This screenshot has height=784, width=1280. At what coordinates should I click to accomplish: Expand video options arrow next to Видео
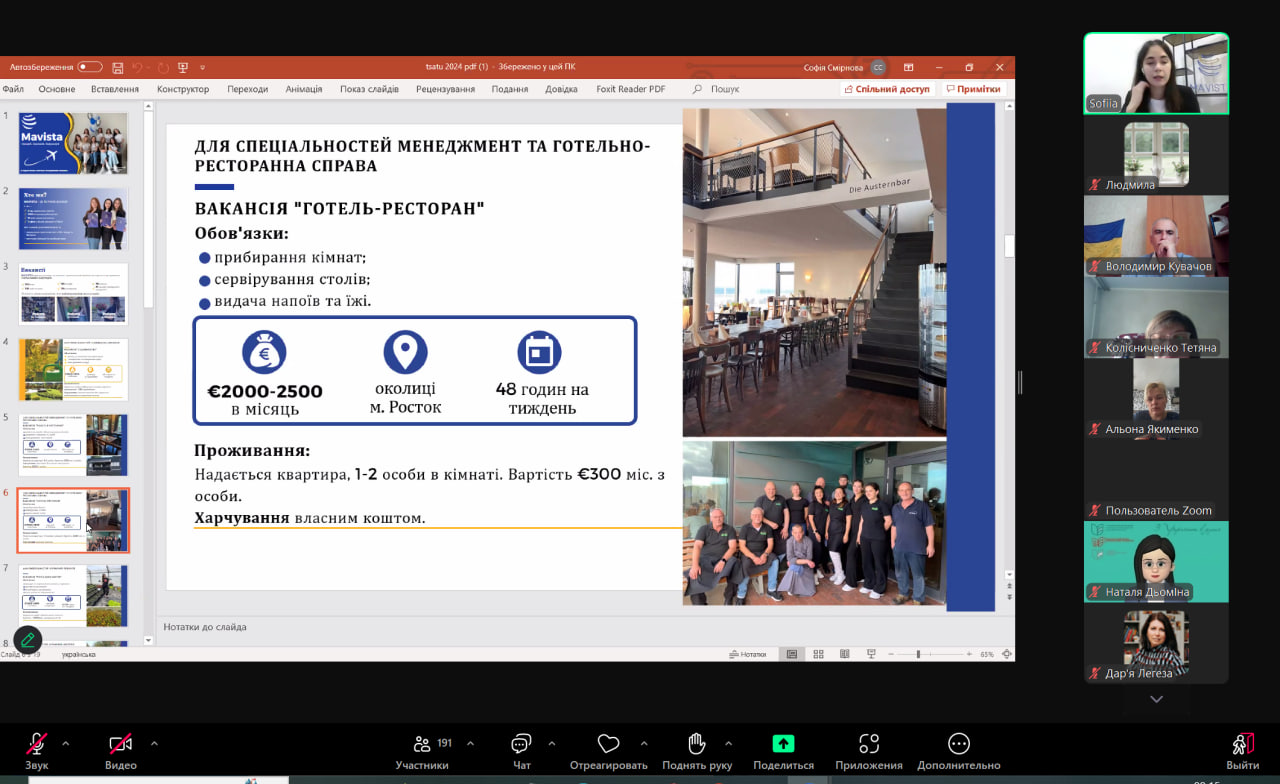(154, 744)
